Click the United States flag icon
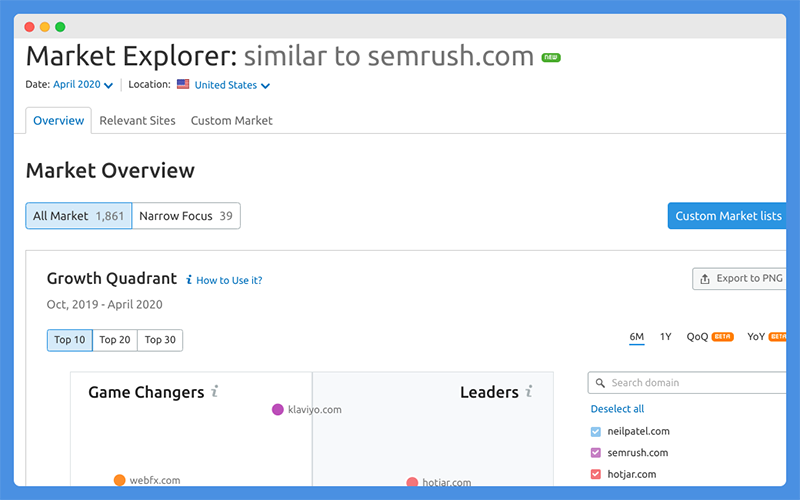 [183, 84]
